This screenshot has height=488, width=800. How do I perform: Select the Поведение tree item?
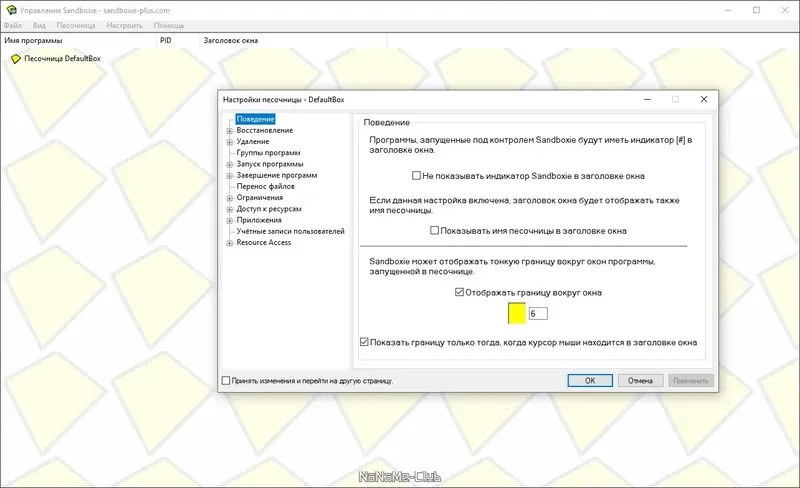(256, 119)
